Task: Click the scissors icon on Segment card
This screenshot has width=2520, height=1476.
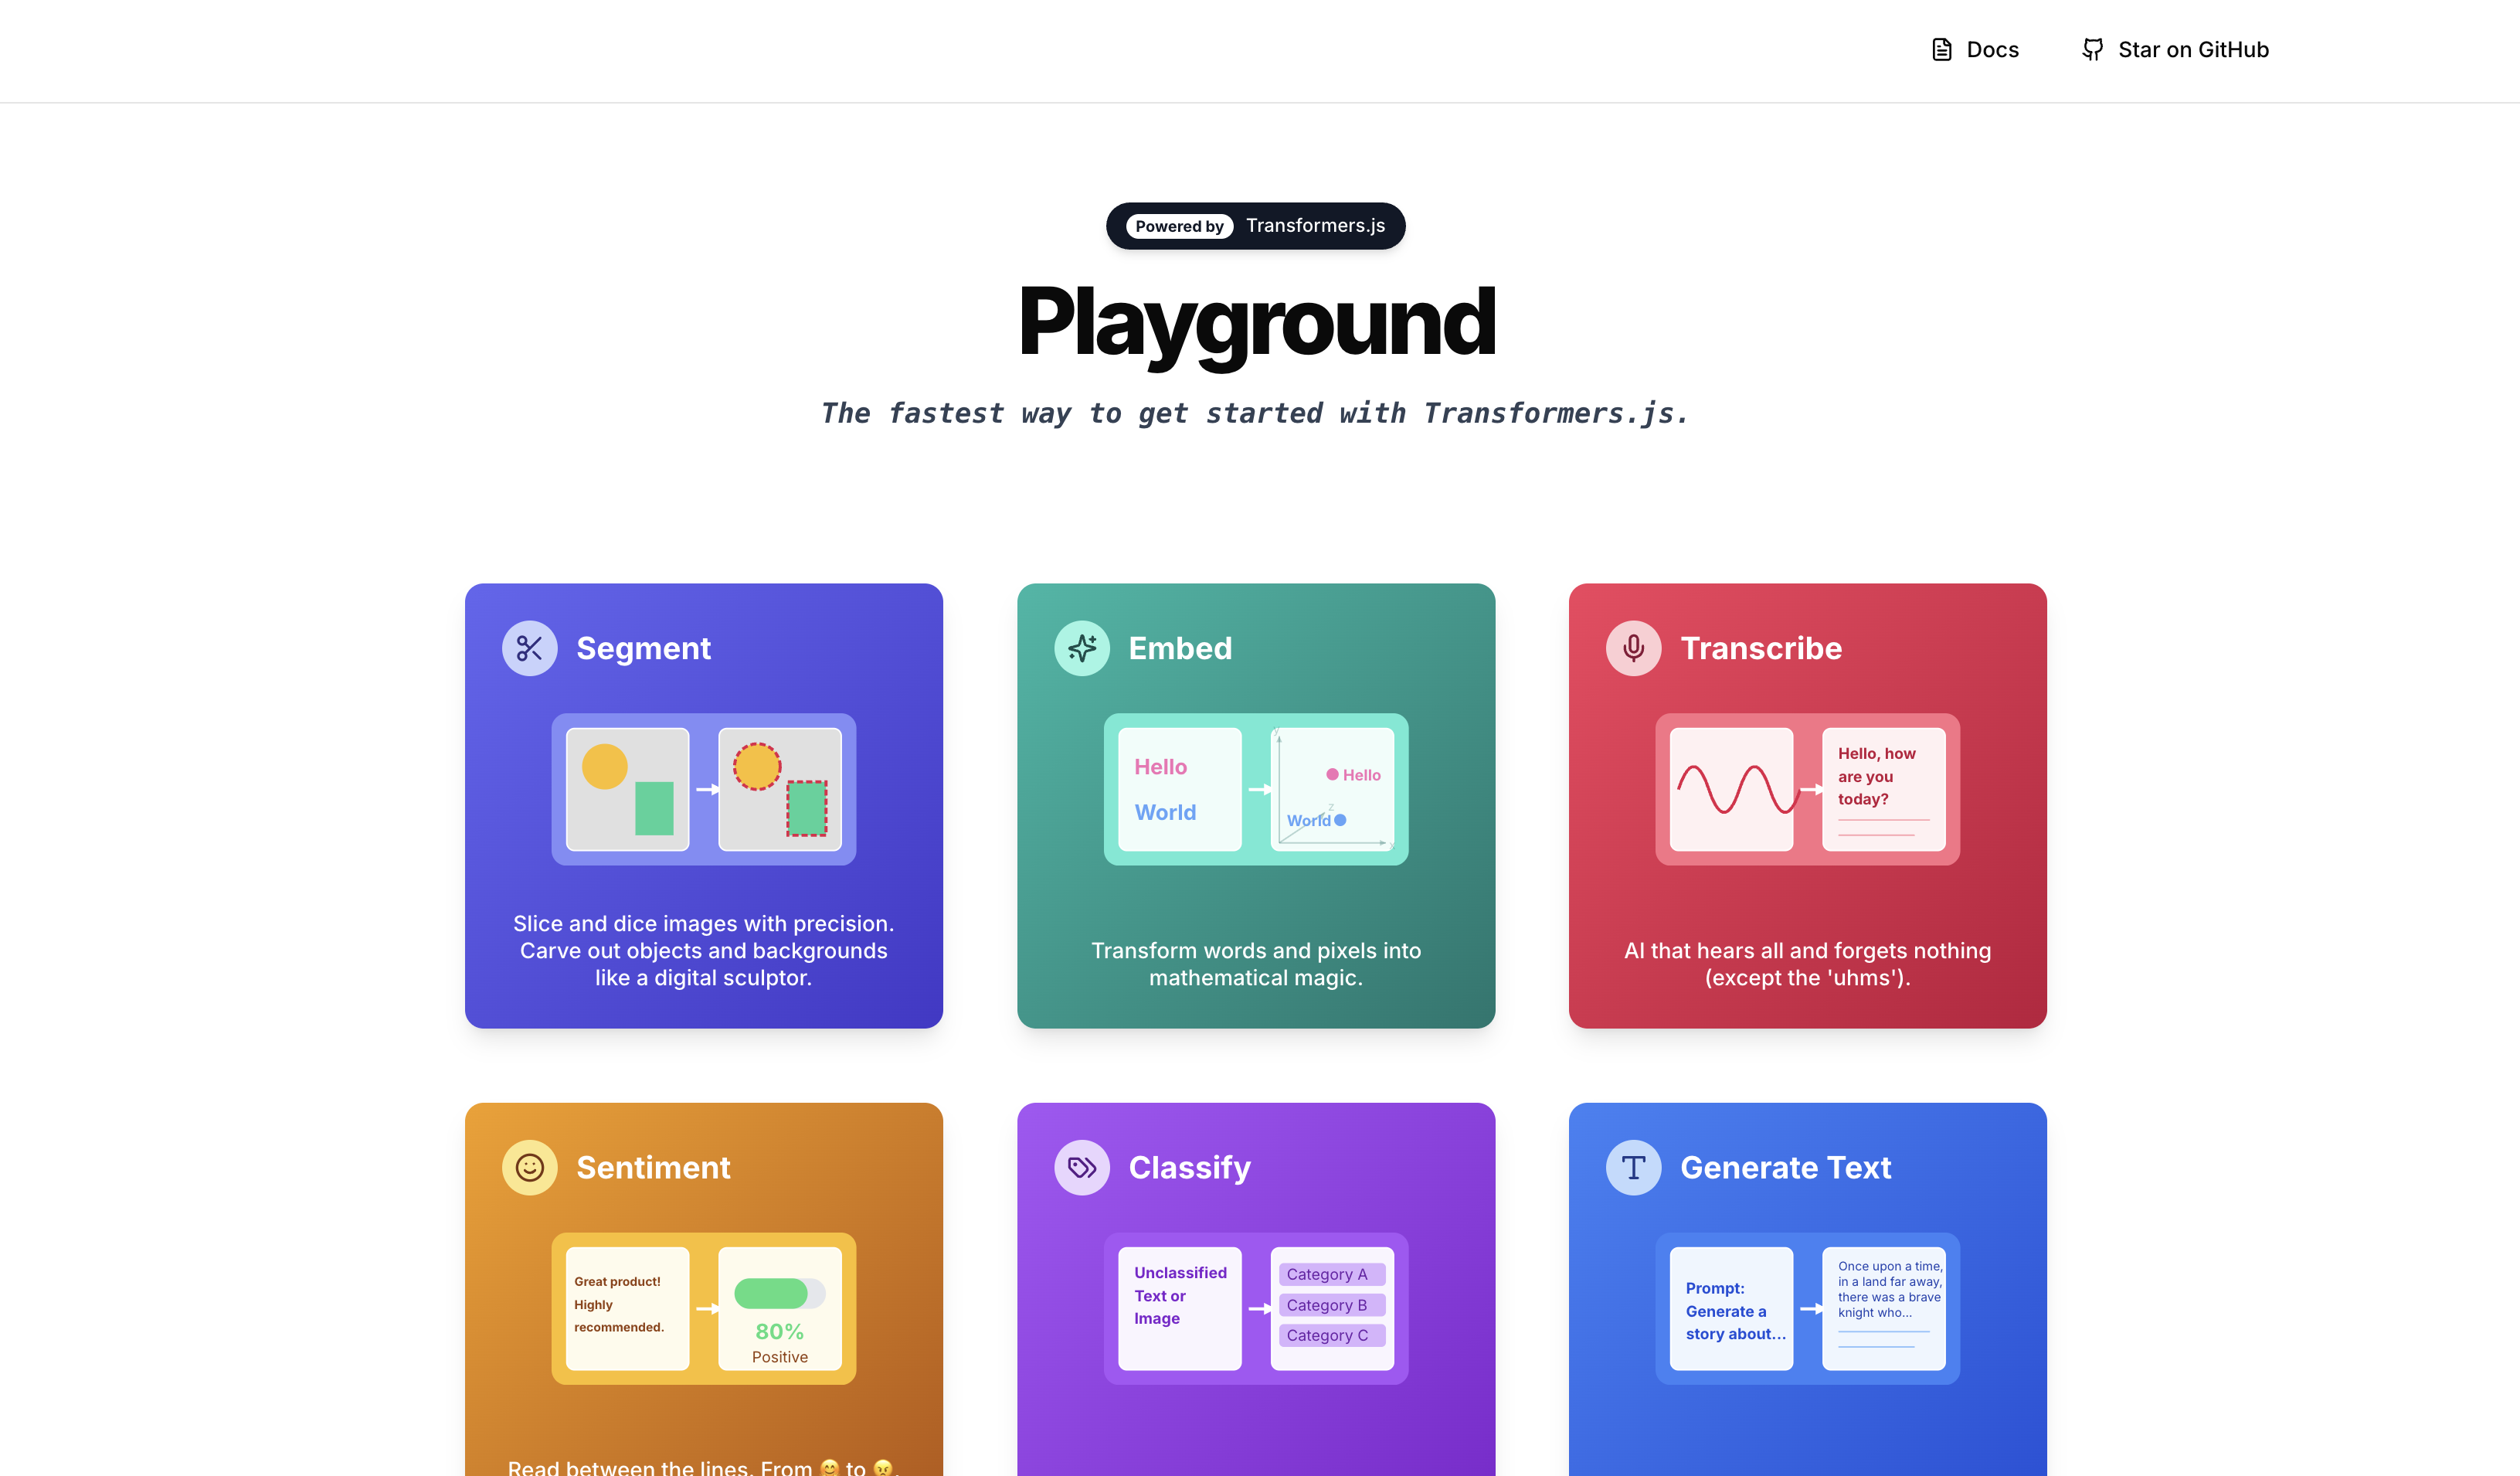Action: [529, 648]
